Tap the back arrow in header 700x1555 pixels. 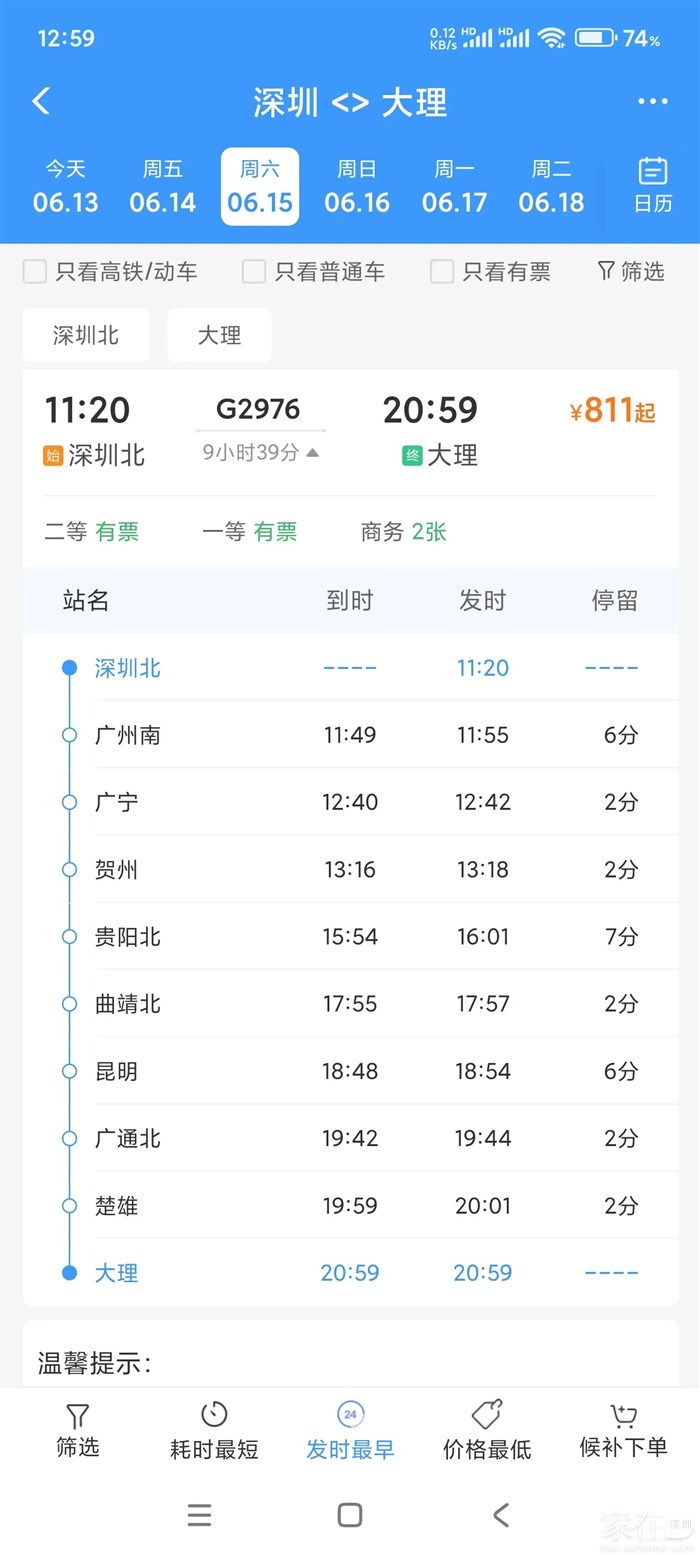(41, 101)
